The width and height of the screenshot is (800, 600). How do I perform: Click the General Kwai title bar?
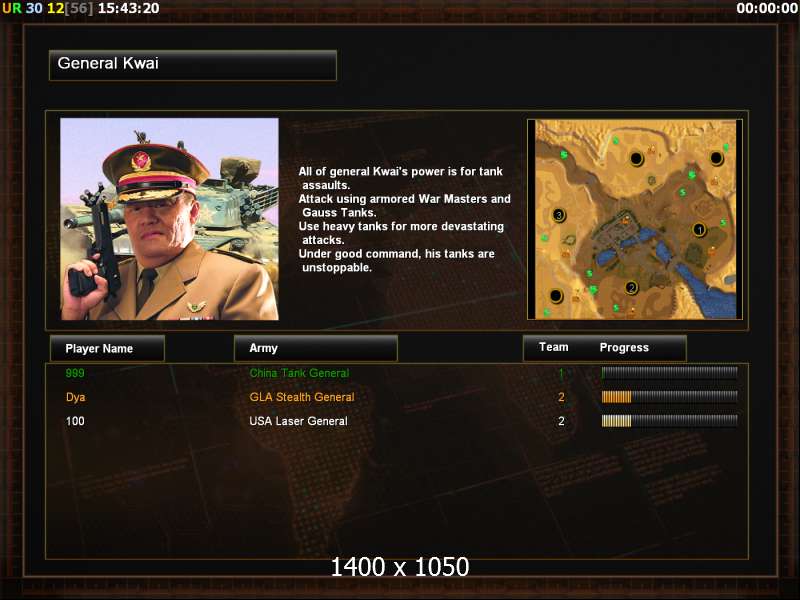(193, 65)
